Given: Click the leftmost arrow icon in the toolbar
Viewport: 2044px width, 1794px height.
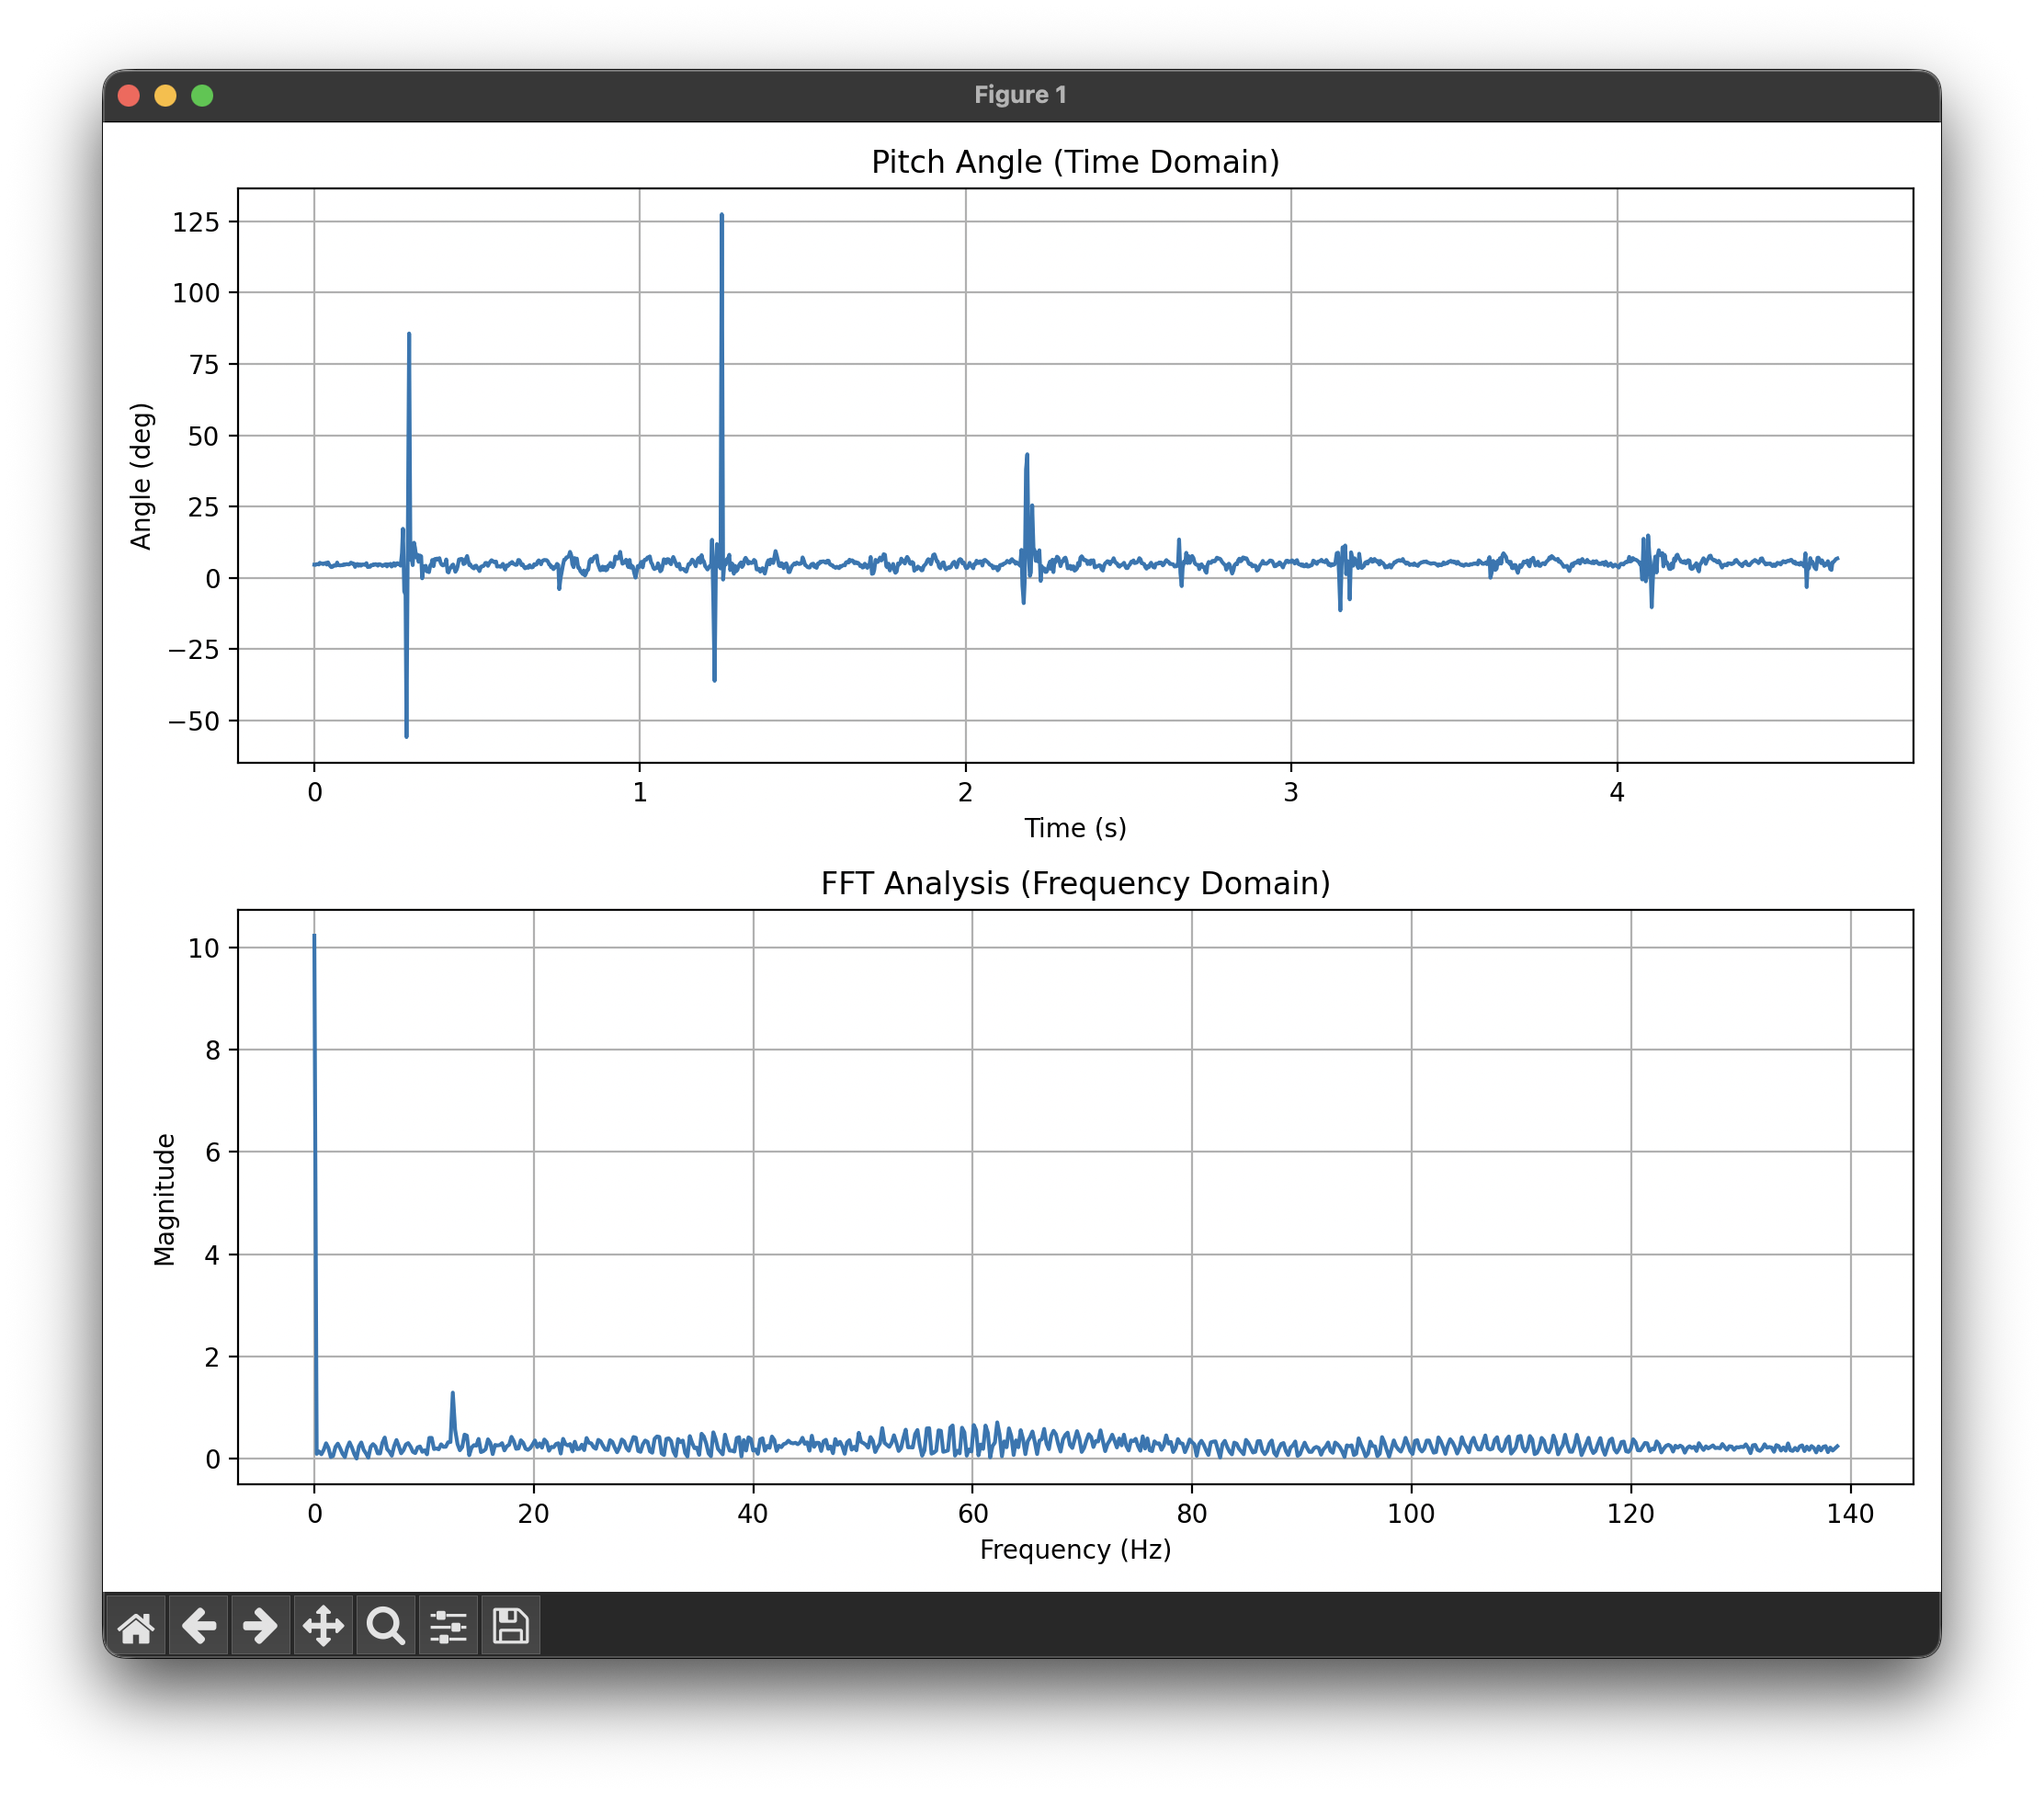Looking at the screenshot, I should click(199, 1626).
